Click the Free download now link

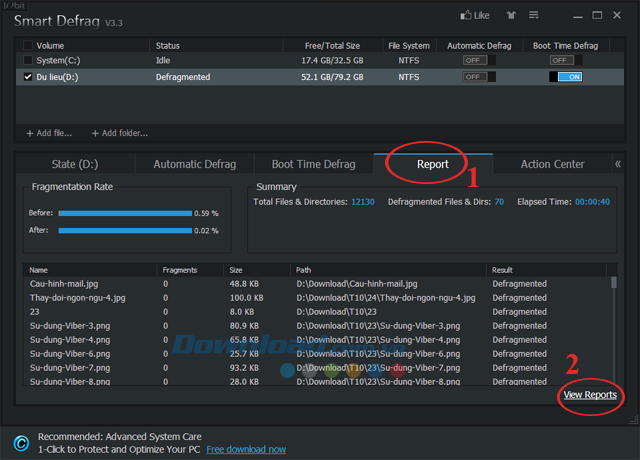pos(246,450)
